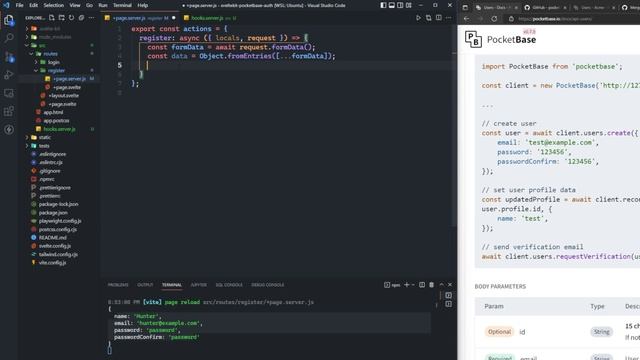The height and width of the screenshot is (360, 640).
Task: Click the browser back arrow
Action: [x=467, y=19]
